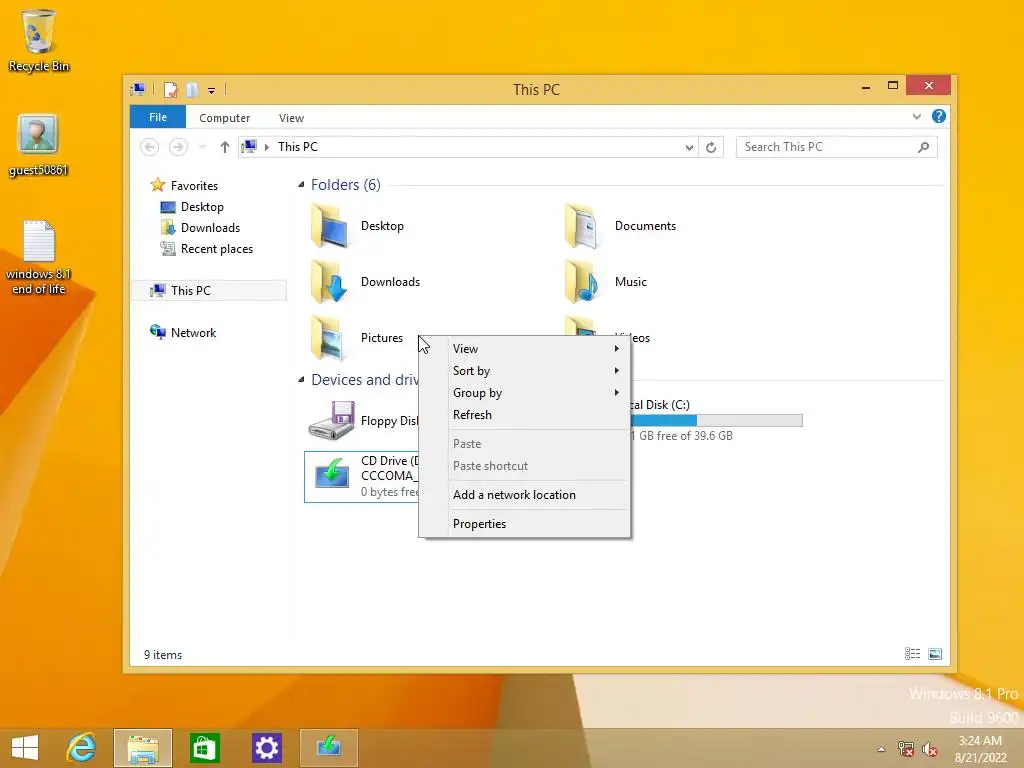Image resolution: width=1024 pixels, height=768 pixels.
Task: Open the Windows Store from taskbar
Action: click(x=204, y=748)
